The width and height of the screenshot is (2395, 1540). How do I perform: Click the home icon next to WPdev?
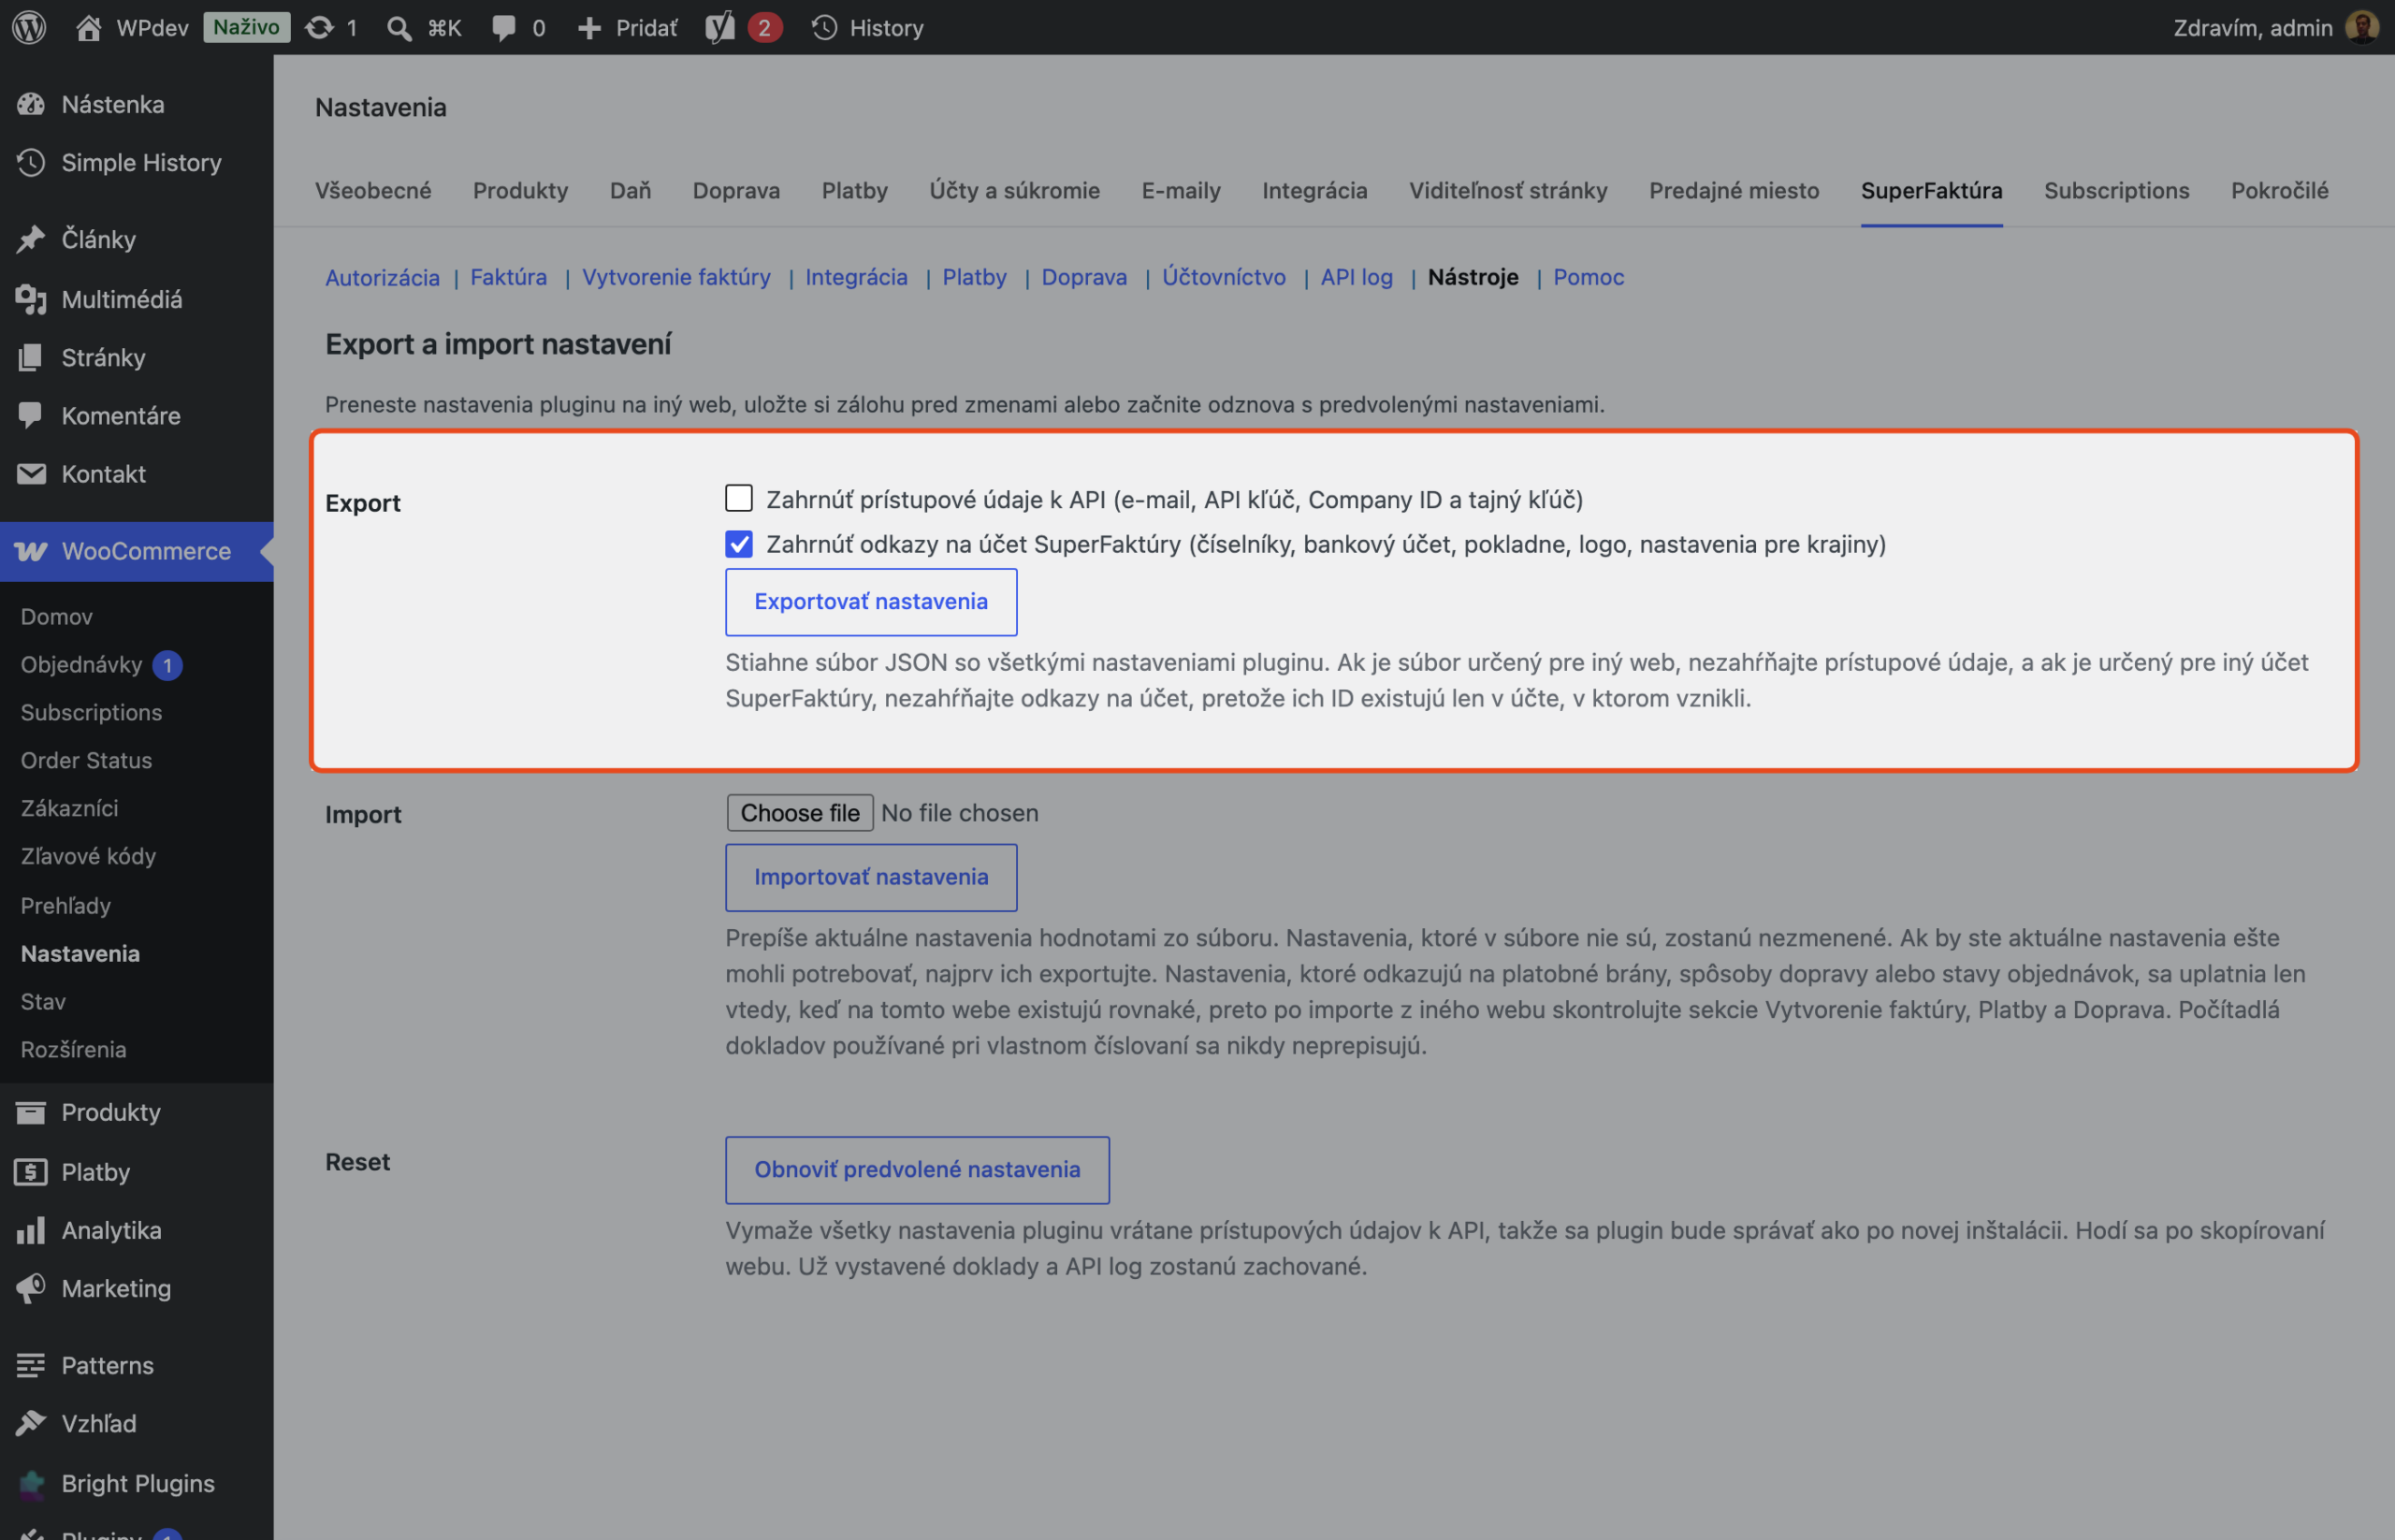point(88,27)
